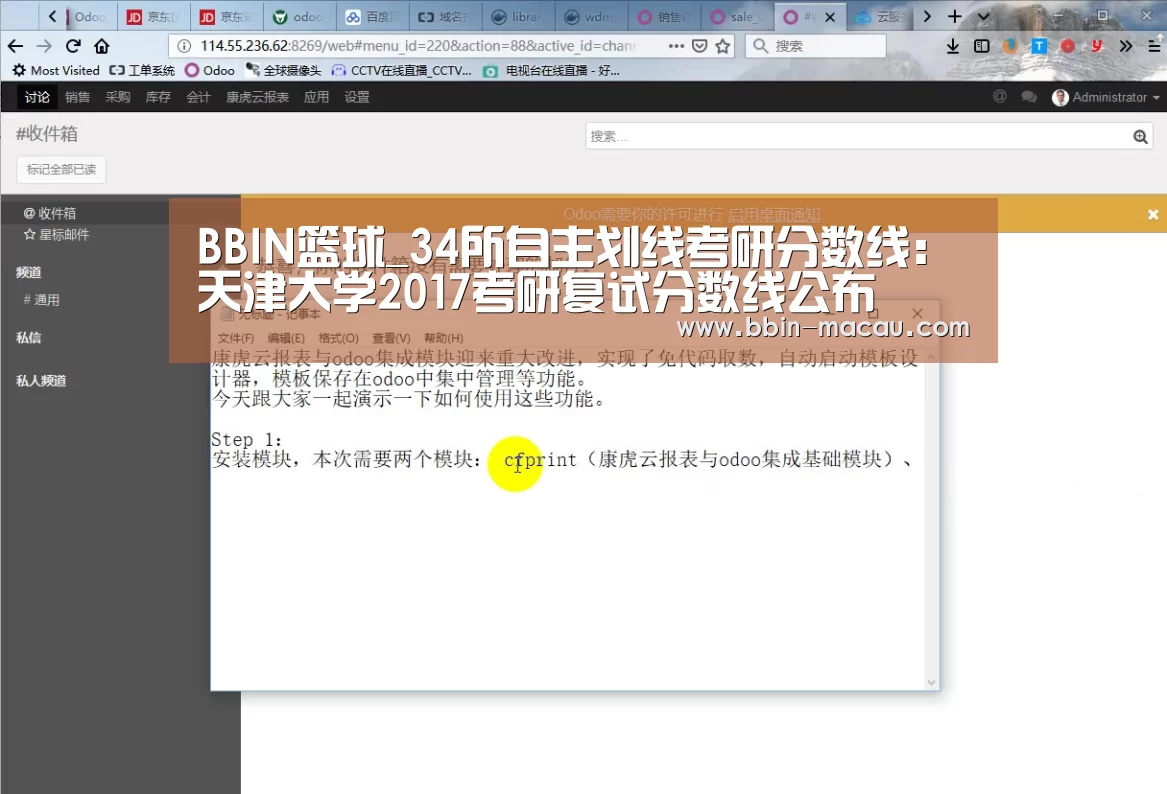The width and height of the screenshot is (1167, 794).
Task: Open the Odoo bookmark
Action: 210,71
